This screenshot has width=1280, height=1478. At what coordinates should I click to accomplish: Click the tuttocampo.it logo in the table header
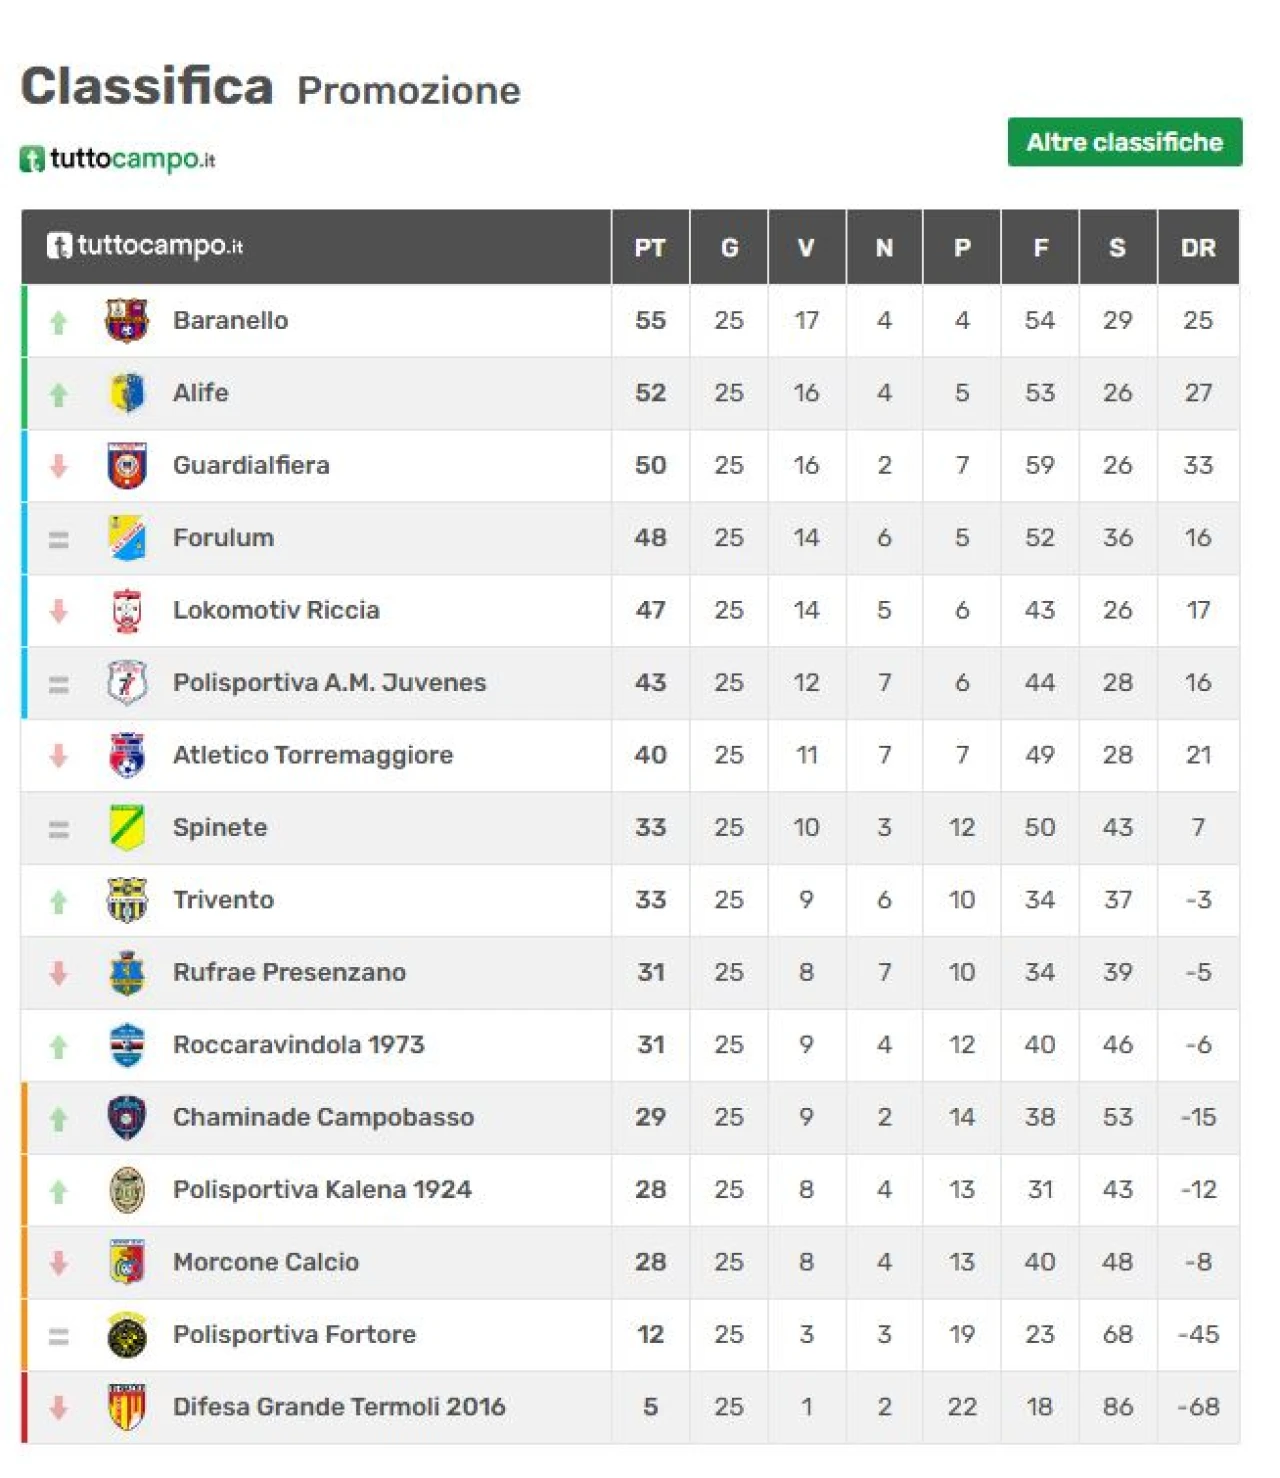point(145,246)
